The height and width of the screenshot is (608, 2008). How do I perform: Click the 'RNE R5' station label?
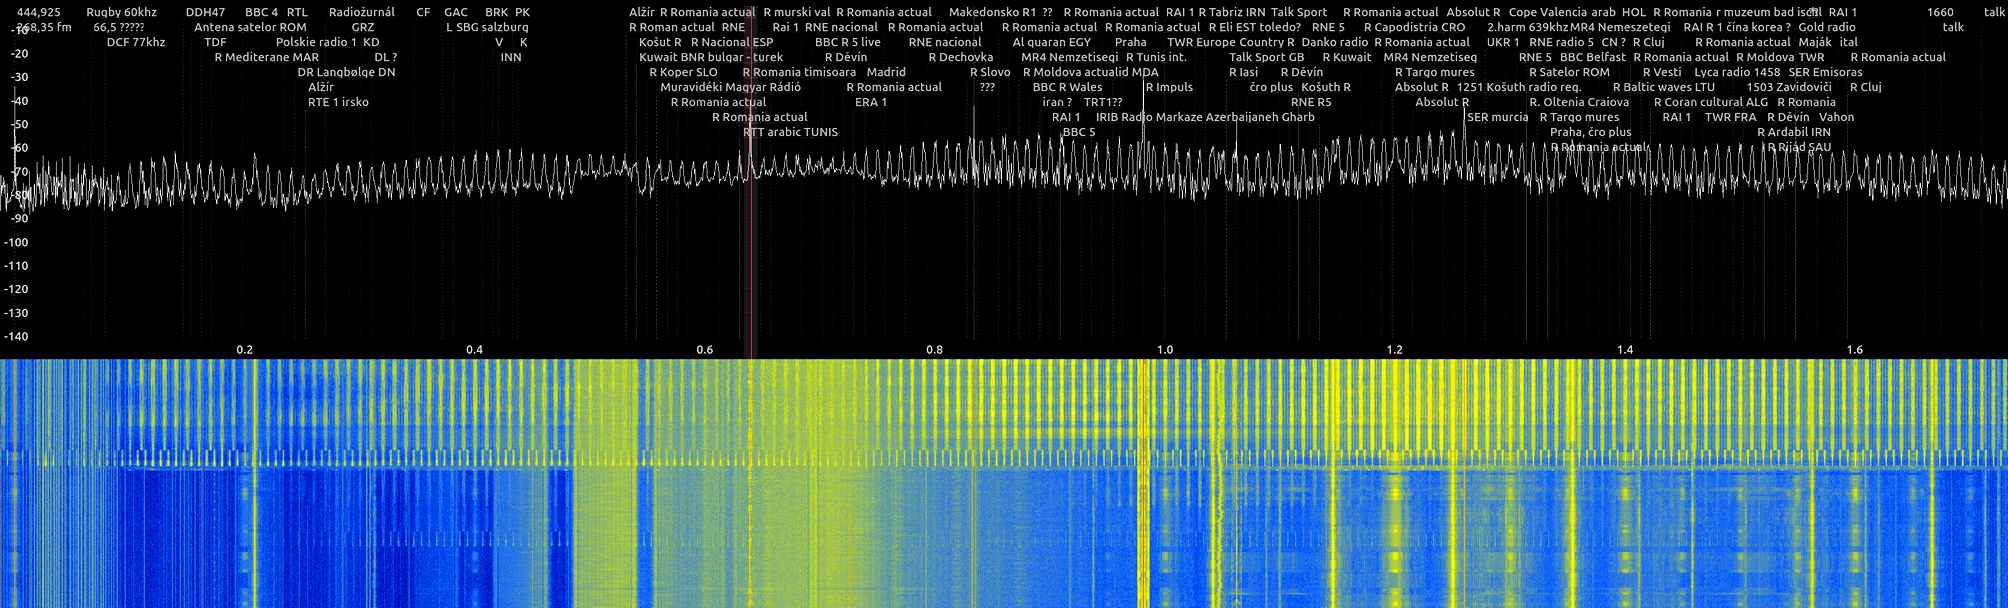tap(1311, 102)
